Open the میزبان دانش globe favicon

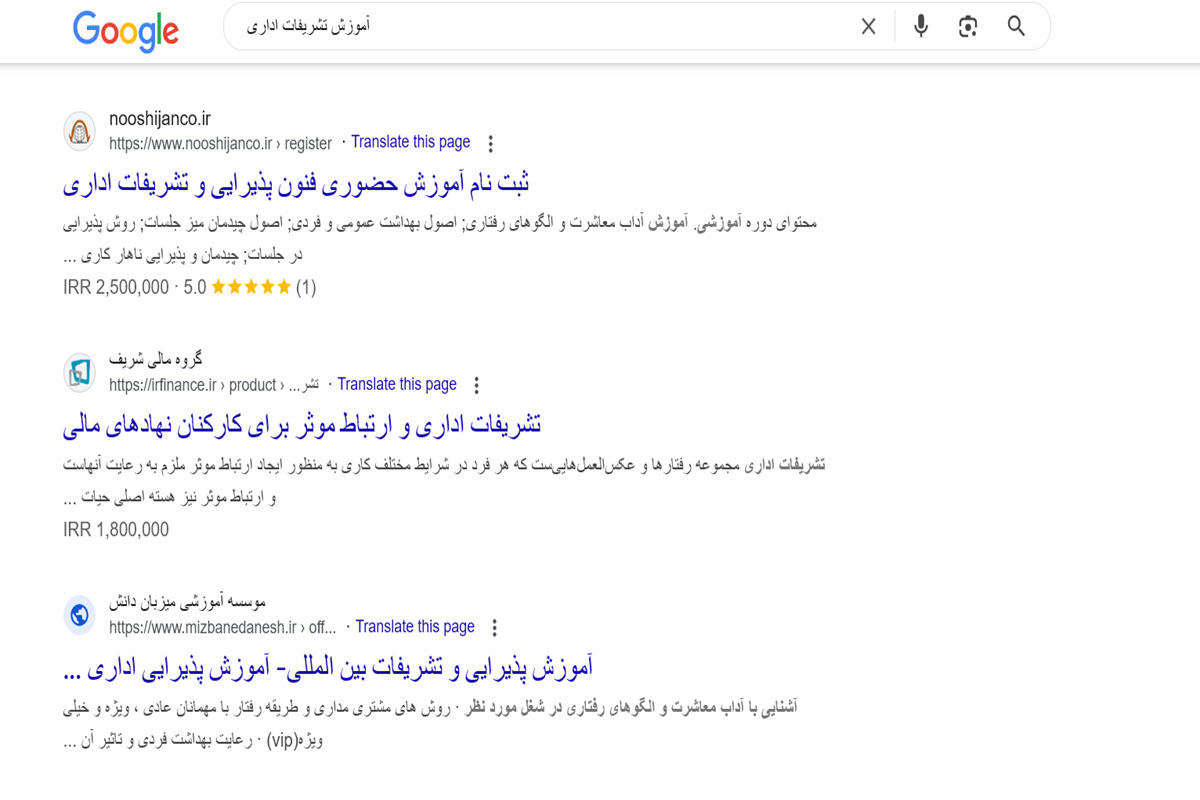pyautogui.click(x=79, y=615)
